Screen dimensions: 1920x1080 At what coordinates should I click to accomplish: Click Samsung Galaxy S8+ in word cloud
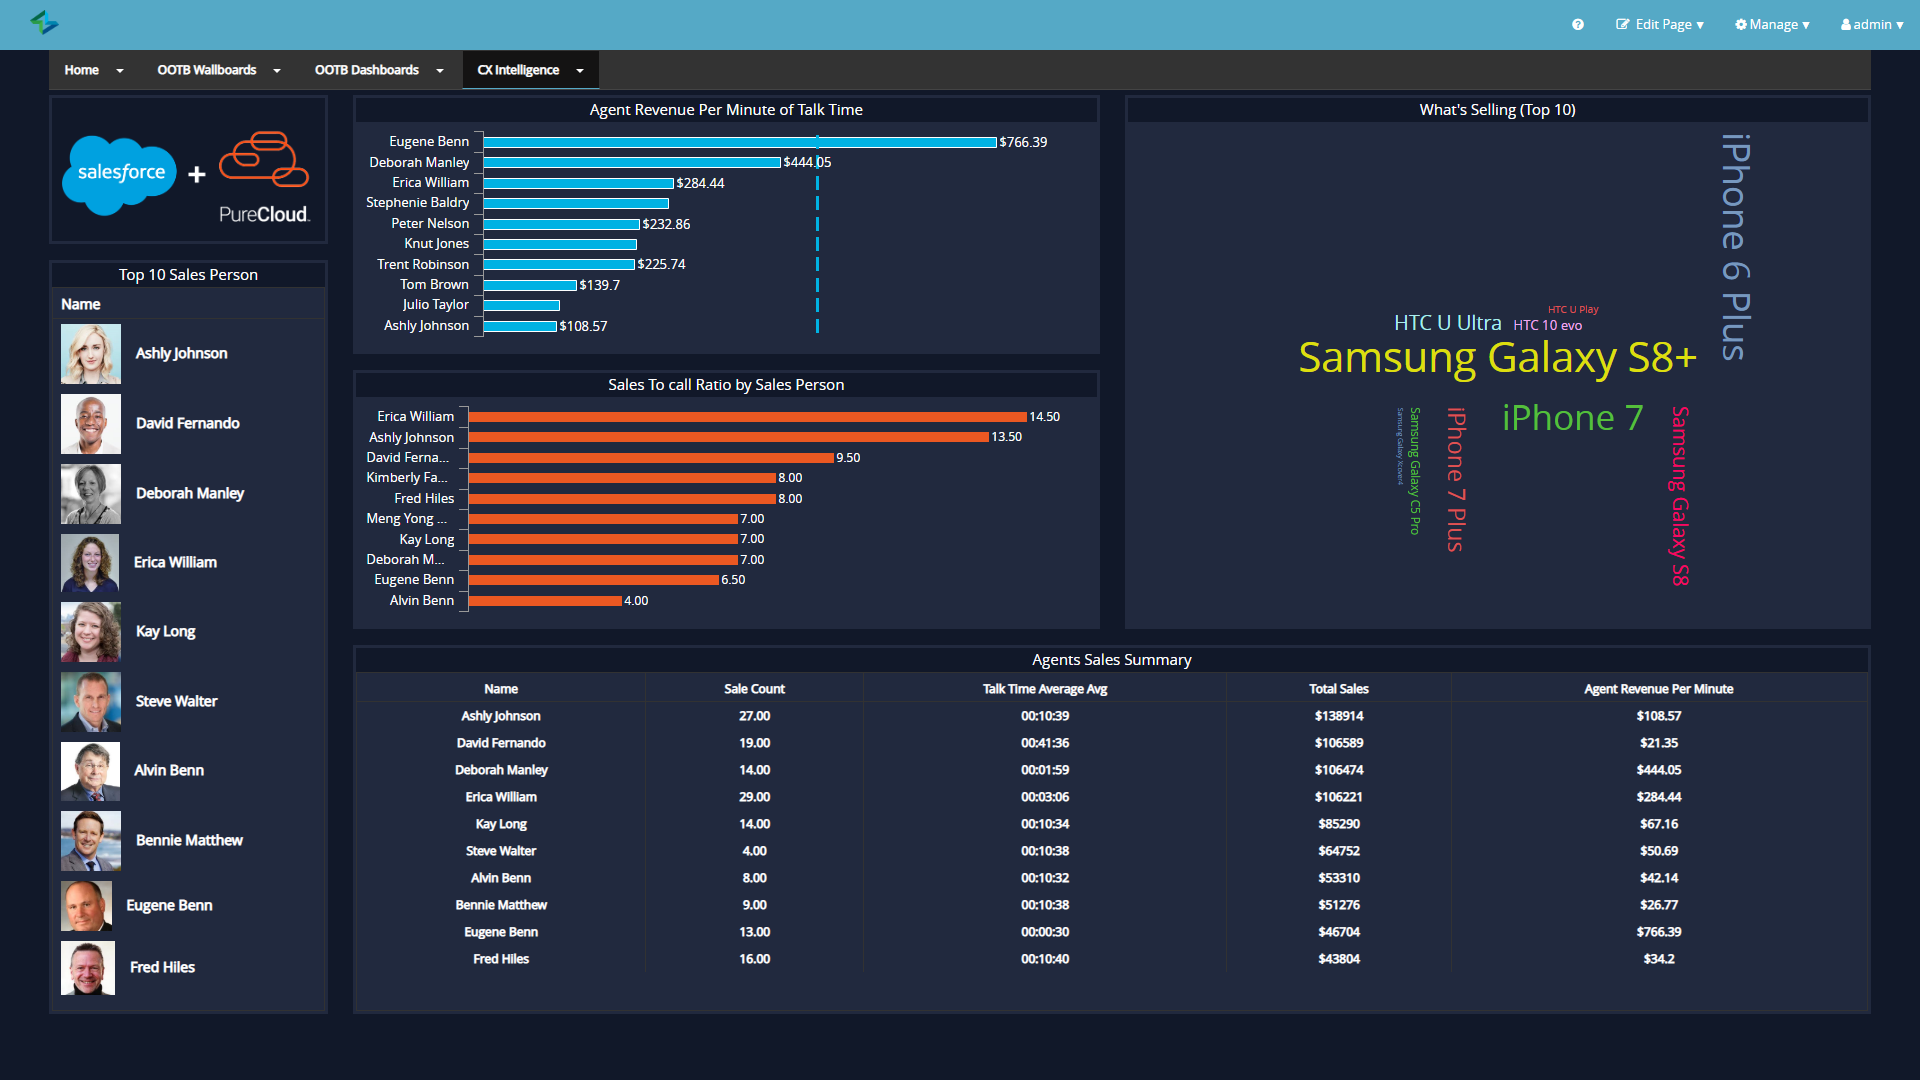click(x=1497, y=358)
